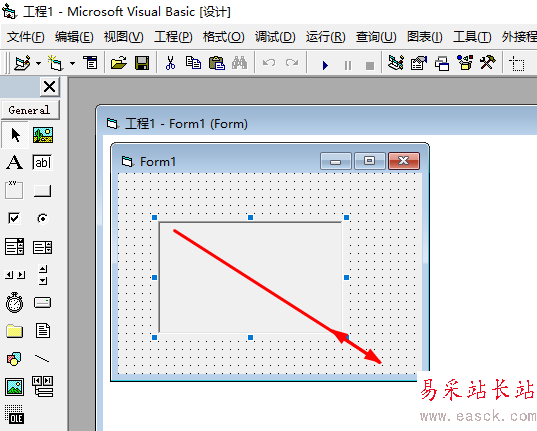Choose the Label control tool
Screen dimensions: 537x431
15,162
